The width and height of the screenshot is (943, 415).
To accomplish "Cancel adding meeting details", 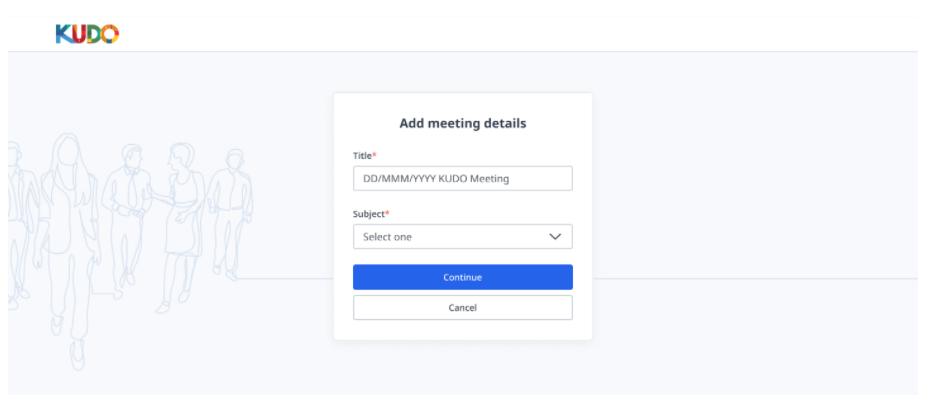I will [x=462, y=307].
